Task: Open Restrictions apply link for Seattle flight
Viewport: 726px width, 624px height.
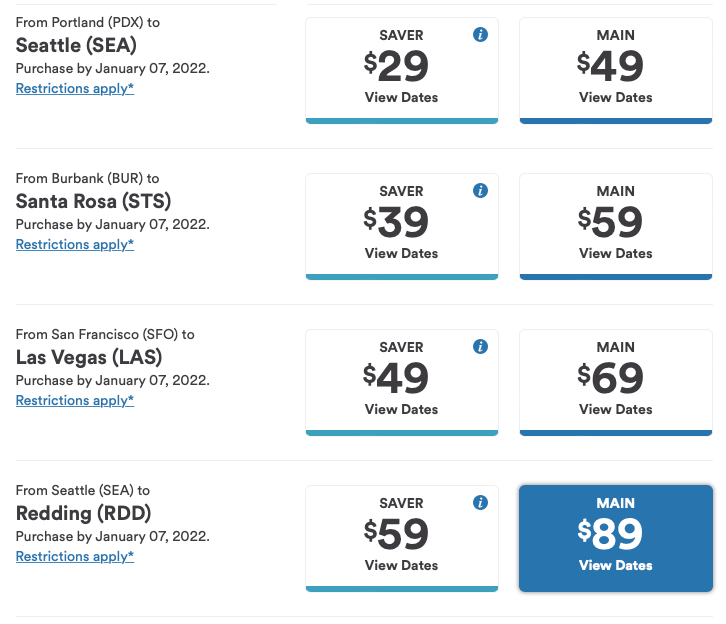Action: pos(75,89)
